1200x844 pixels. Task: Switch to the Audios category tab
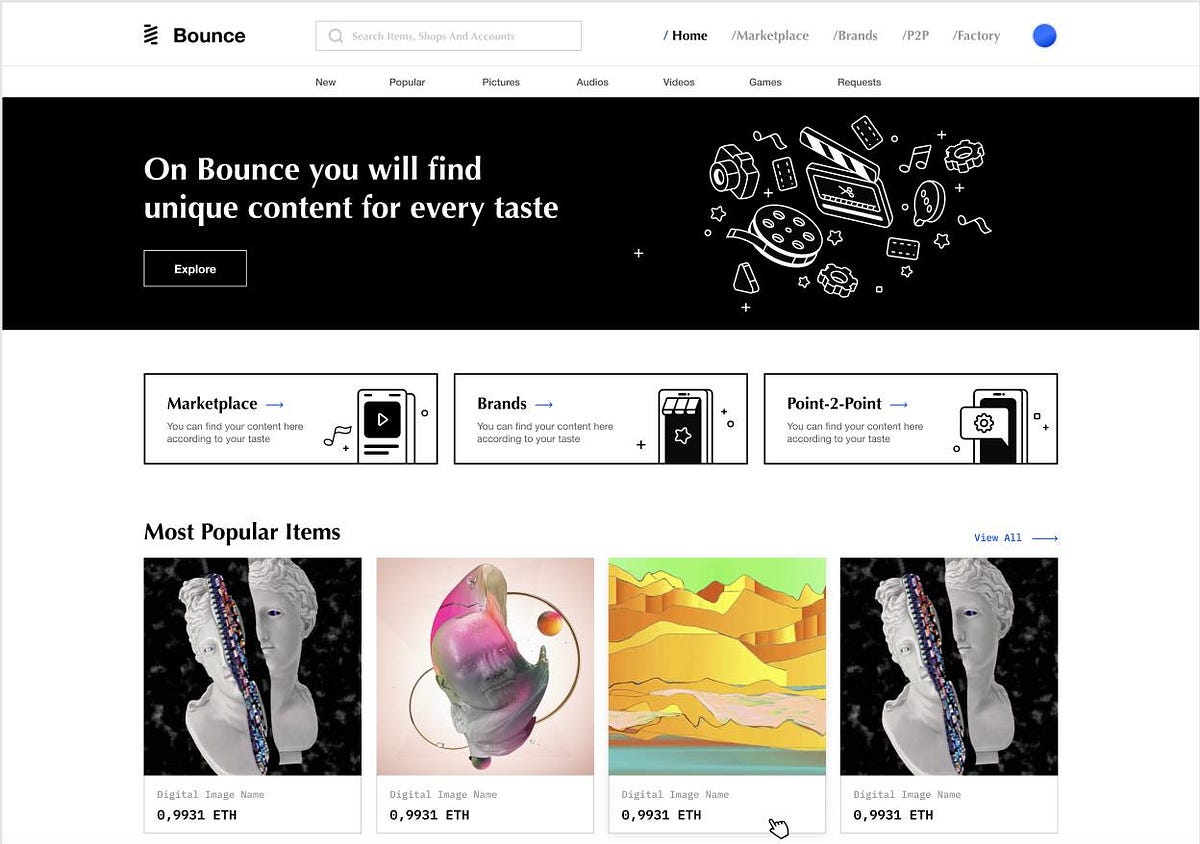(x=592, y=82)
